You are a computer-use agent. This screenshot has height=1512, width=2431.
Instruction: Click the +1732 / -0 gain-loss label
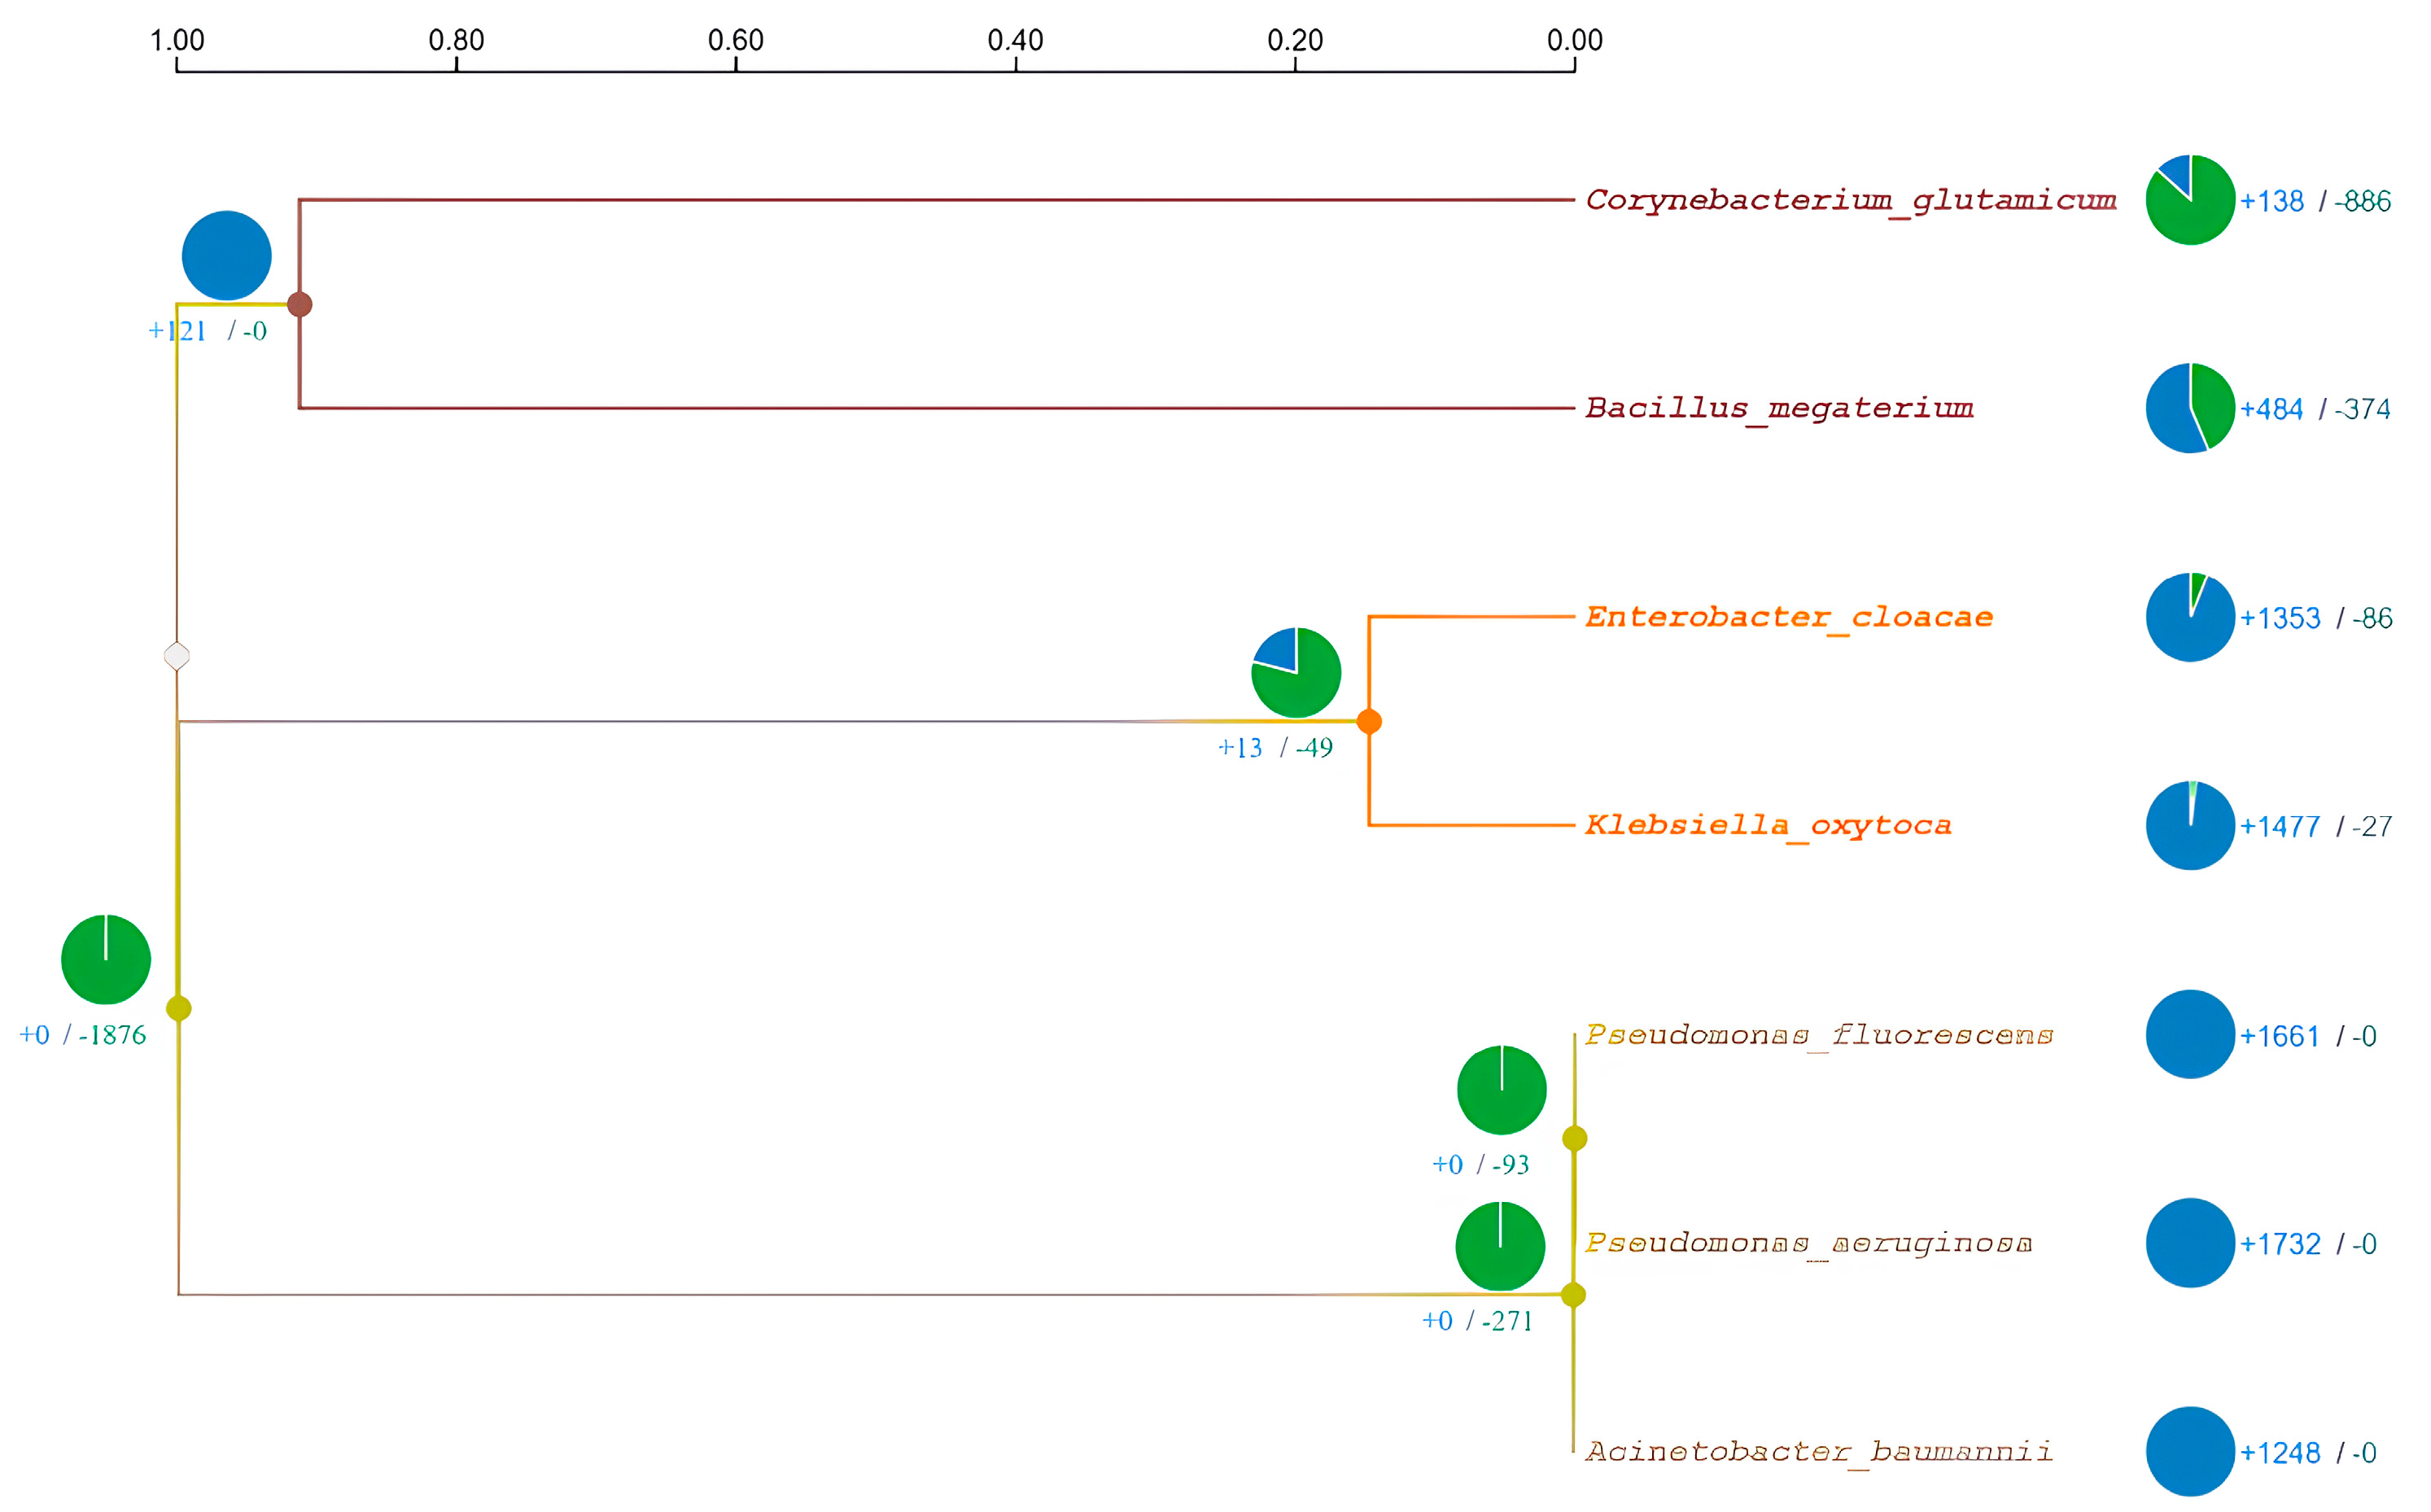(x=2307, y=1244)
